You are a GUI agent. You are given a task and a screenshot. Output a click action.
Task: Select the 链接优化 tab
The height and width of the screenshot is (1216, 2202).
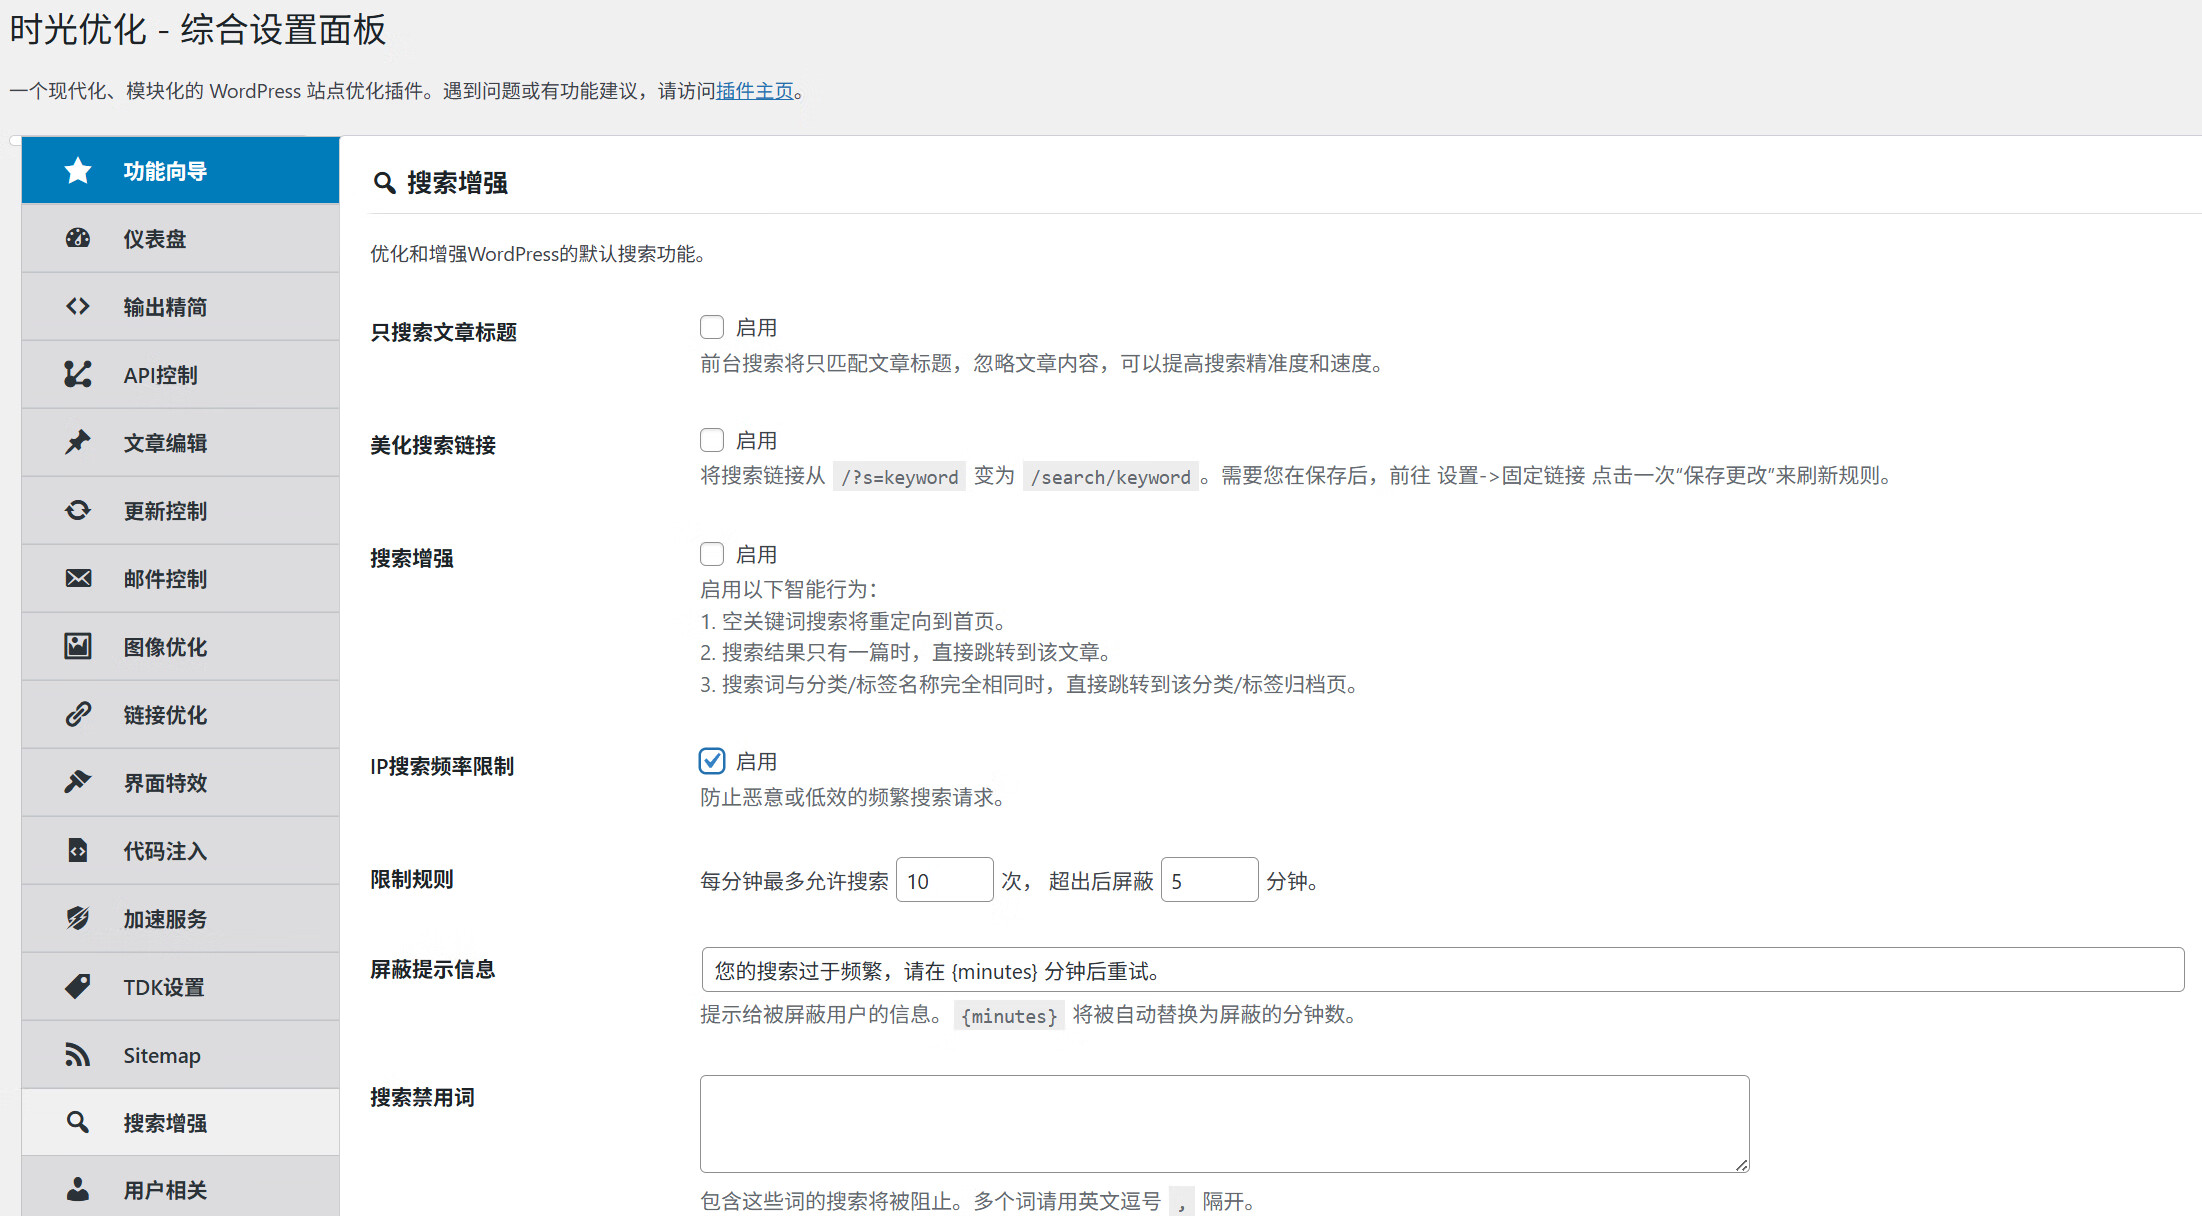(x=180, y=714)
